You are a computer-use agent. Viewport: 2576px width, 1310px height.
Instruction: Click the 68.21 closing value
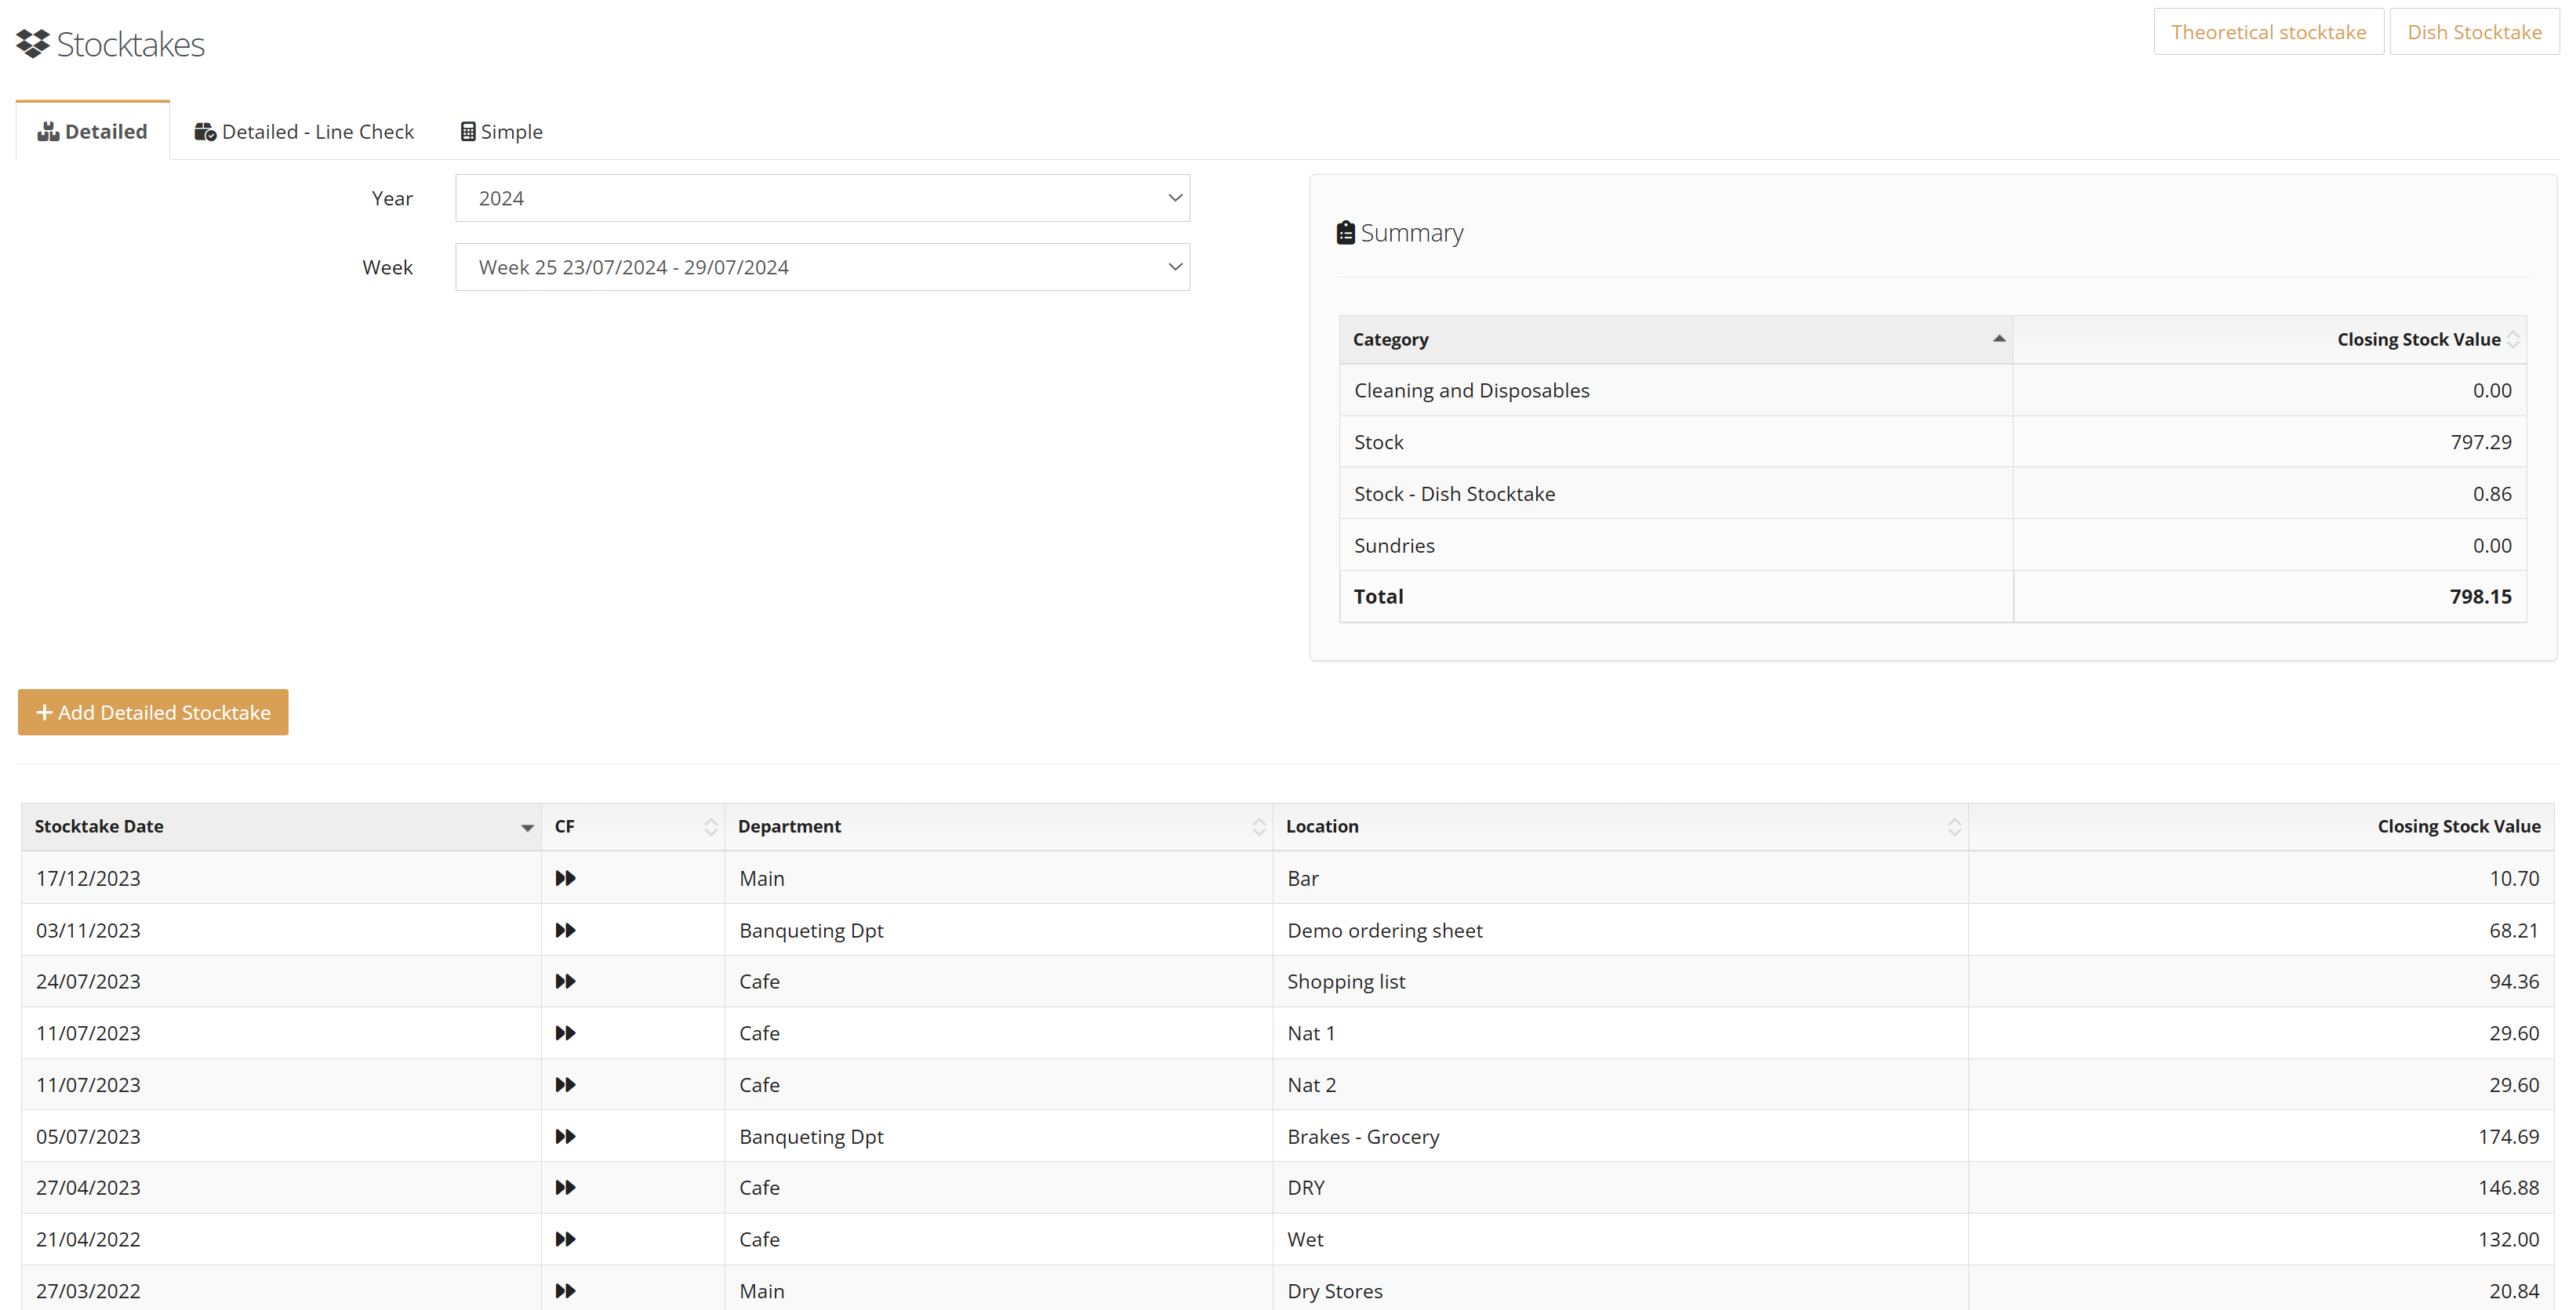[x=2514, y=930]
